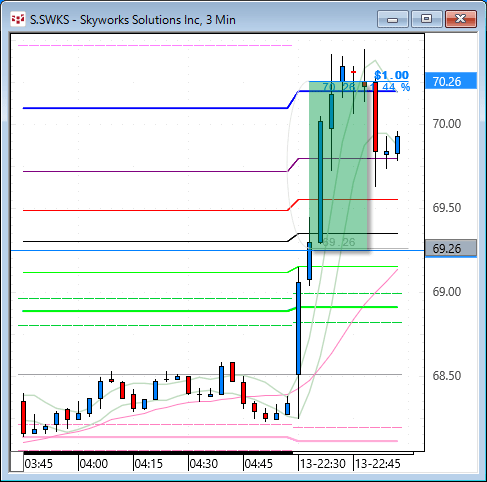
Task: Click the 13-22:45 time axis label
Action: pyautogui.click(x=378, y=464)
